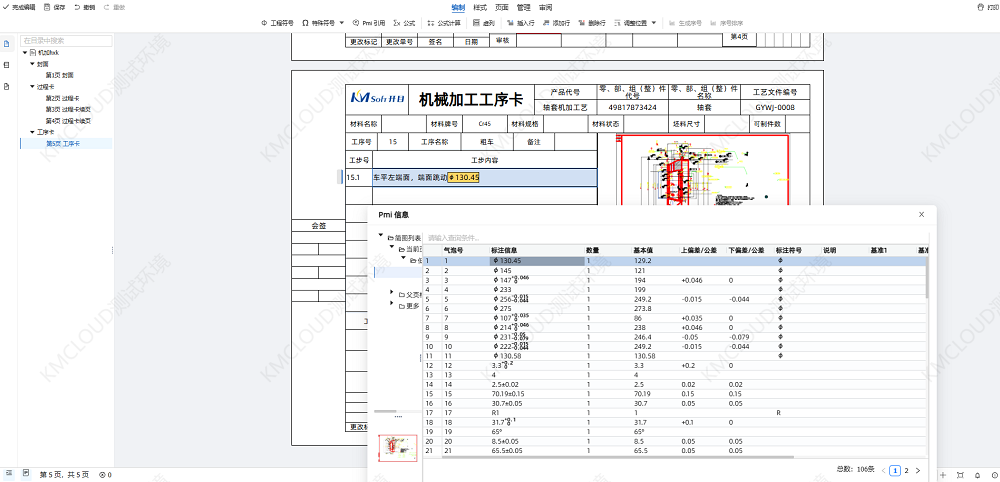Collapse the 封面 tree group
The image size is (1000, 482).
[x=33, y=64]
